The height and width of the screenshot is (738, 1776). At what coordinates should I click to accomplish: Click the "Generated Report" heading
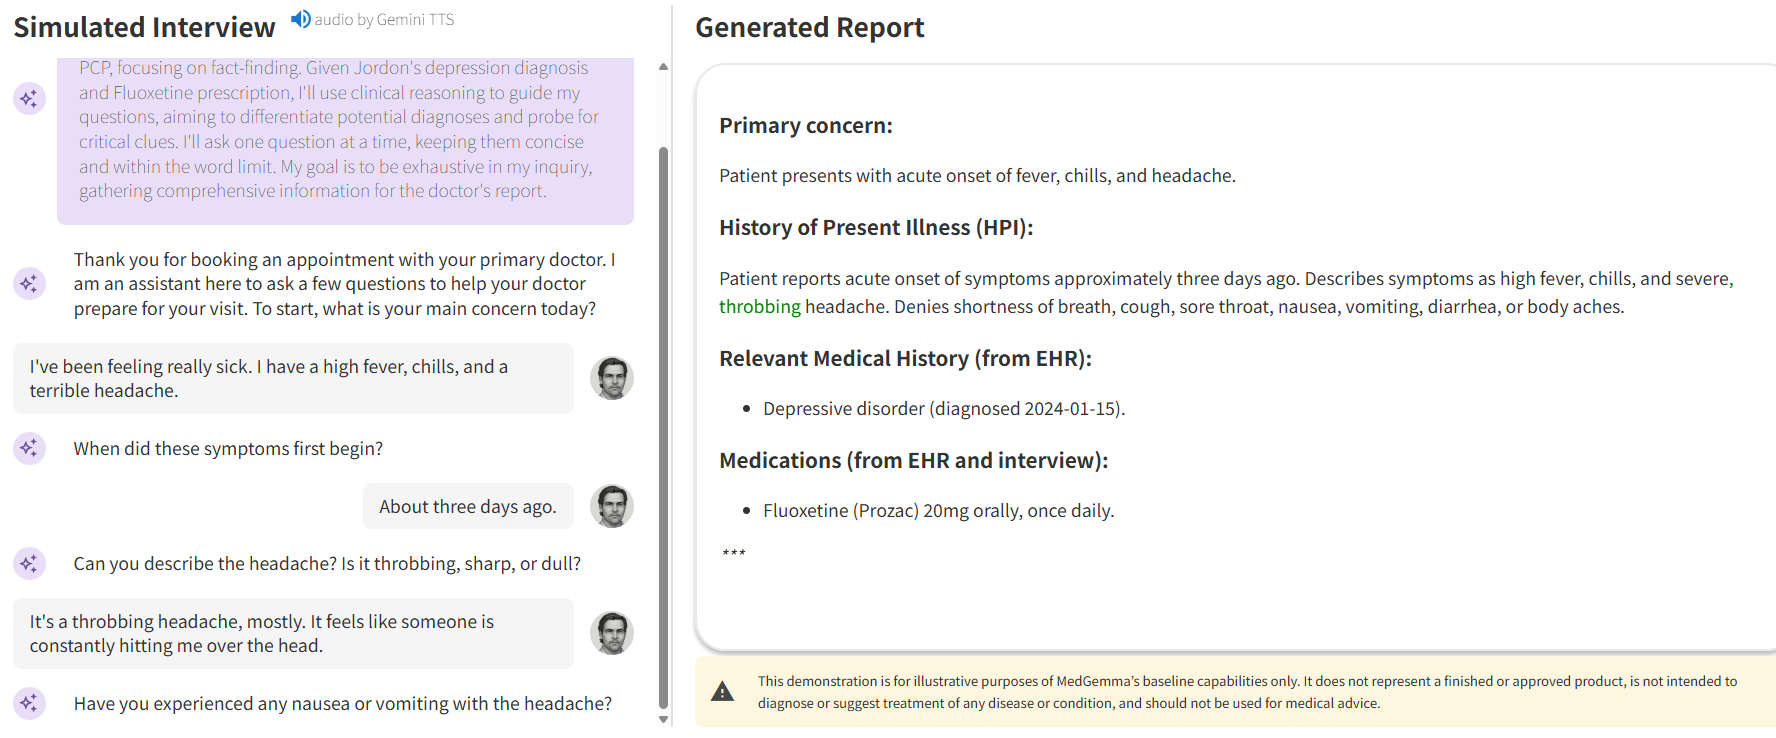click(809, 28)
